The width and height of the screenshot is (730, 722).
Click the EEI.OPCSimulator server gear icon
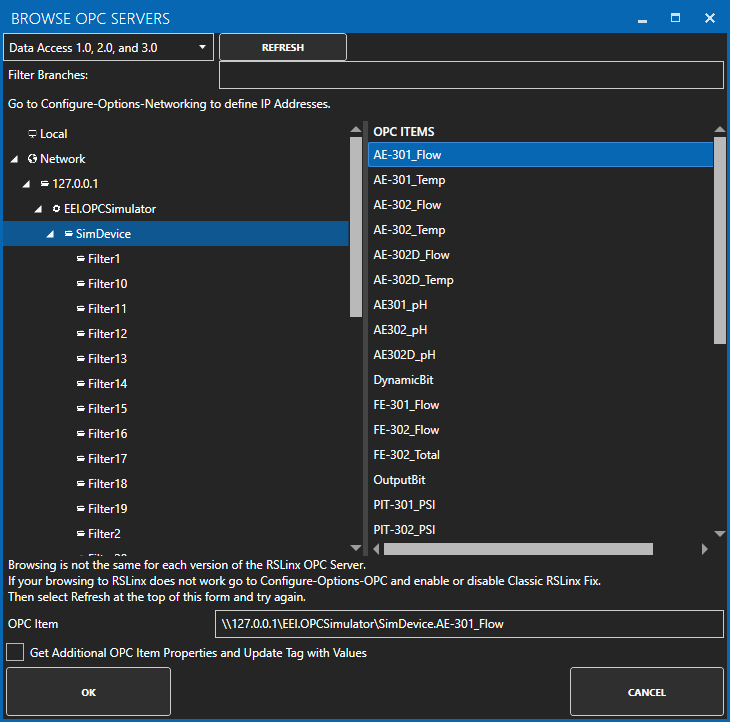pyautogui.click(x=56, y=209)
